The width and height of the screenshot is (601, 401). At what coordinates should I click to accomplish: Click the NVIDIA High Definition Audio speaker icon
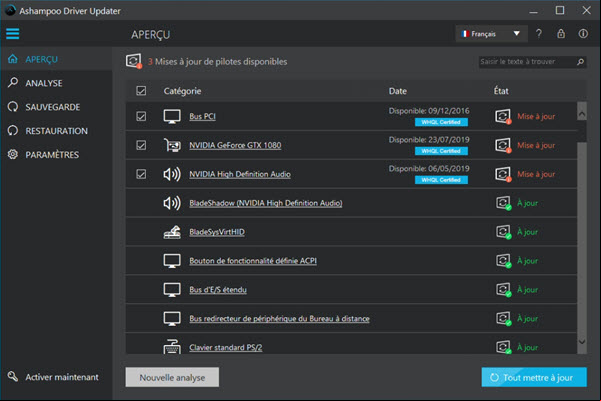click(172, 174)
